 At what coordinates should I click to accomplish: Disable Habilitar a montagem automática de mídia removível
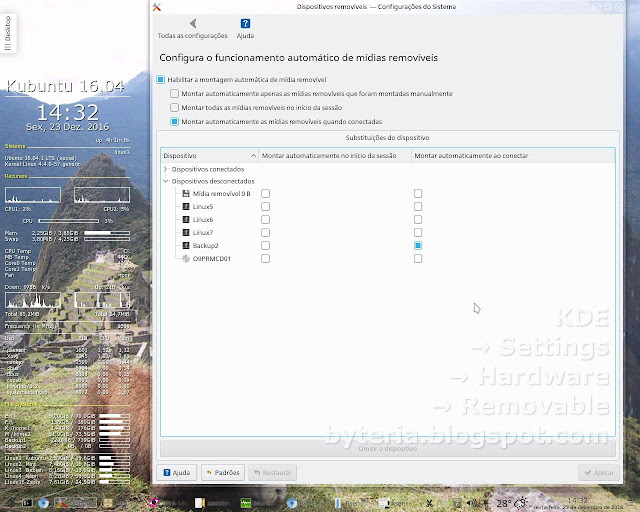(x=160, y=80)
